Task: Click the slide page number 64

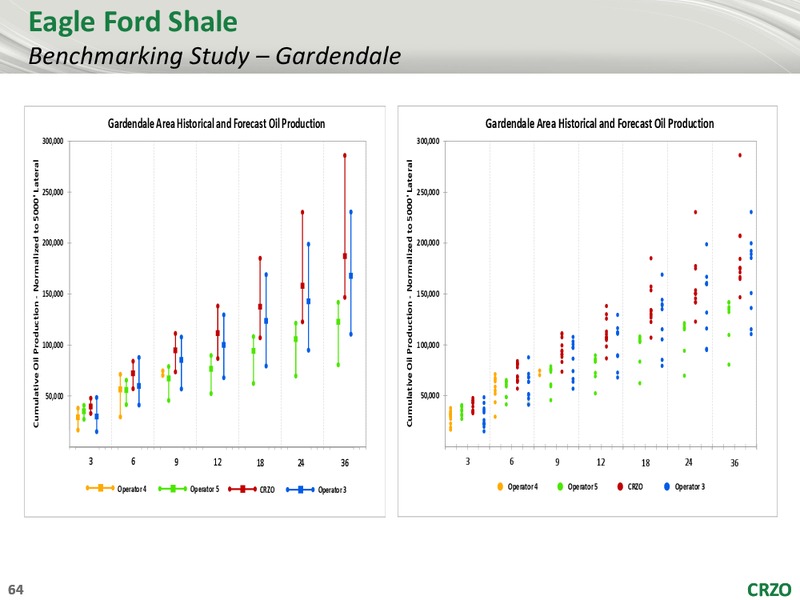Action: [16, 589]
